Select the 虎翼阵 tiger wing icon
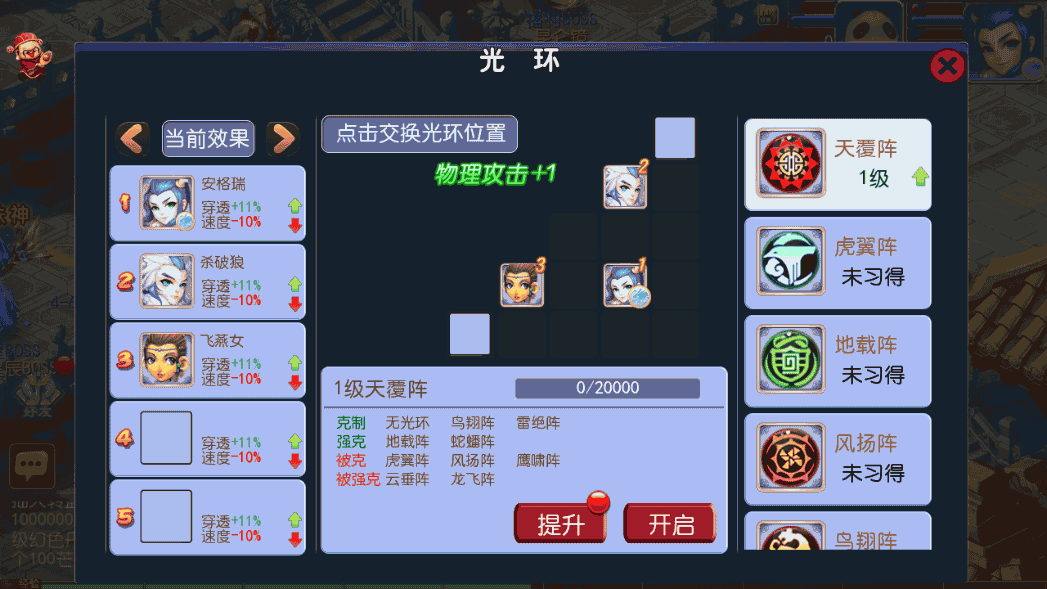1047x589 pixels. pos(791,261)
